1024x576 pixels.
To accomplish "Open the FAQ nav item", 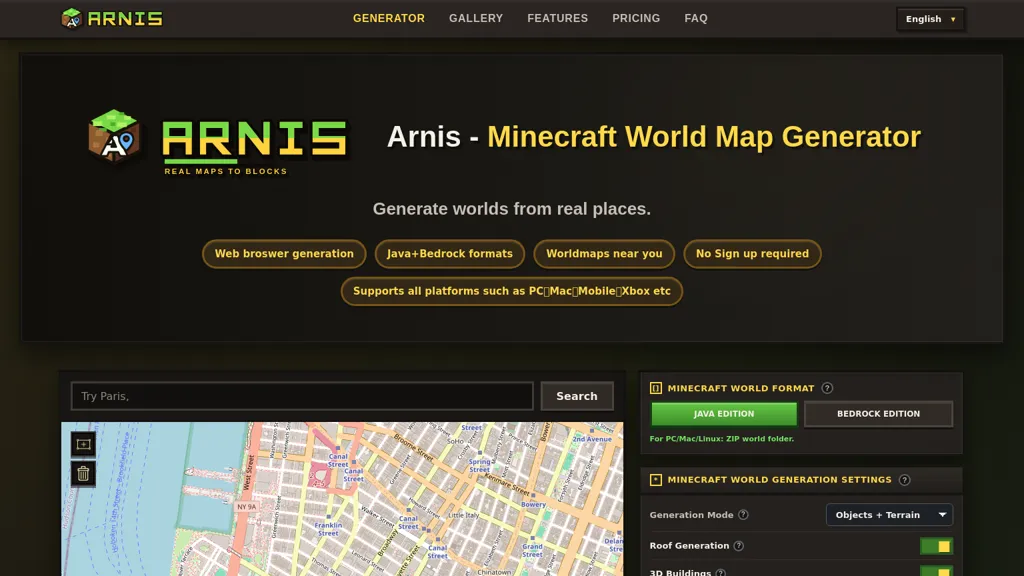I will 696,18.
